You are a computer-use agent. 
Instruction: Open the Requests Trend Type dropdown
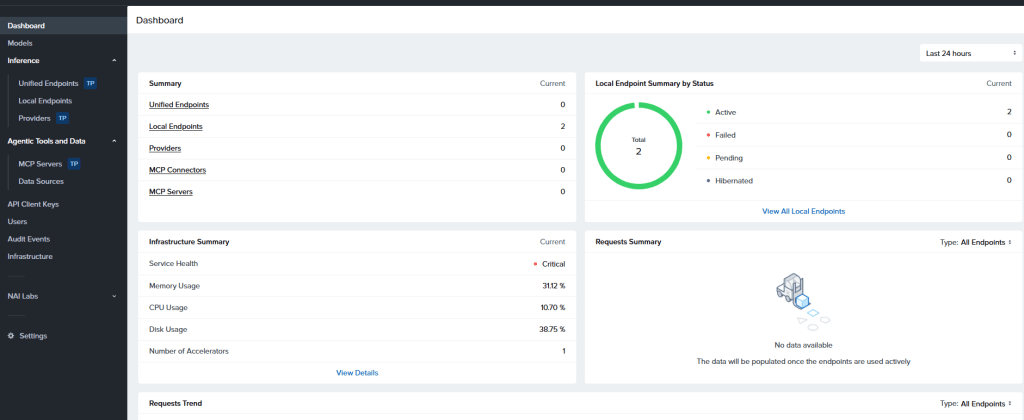coord(977,404)
